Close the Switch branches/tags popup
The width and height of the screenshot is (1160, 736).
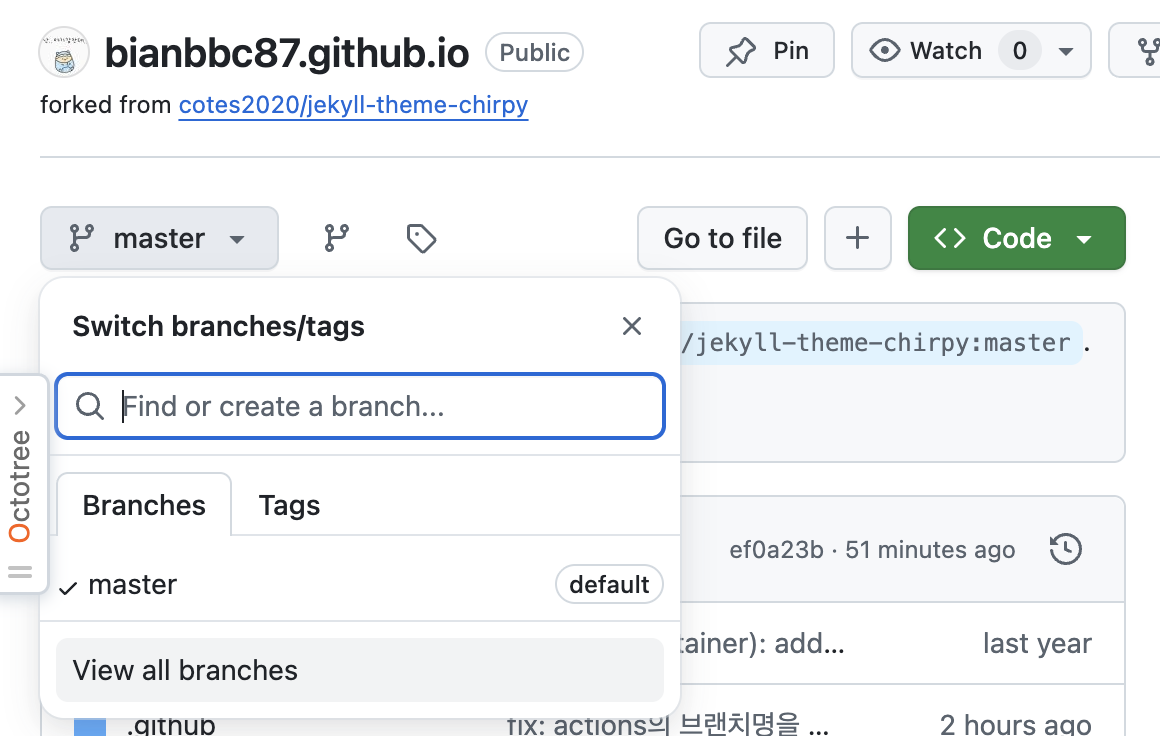tap(631, 326)
